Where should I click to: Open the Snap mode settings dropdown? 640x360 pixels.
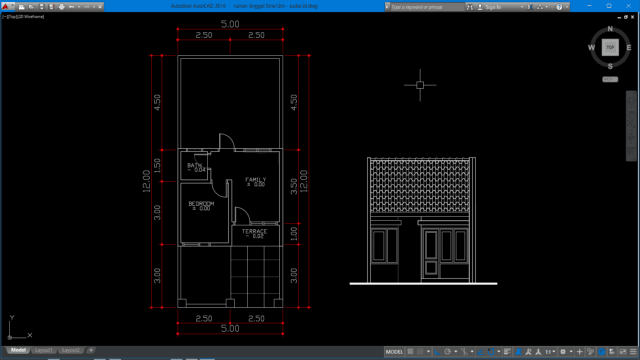[x=428, y=352]
